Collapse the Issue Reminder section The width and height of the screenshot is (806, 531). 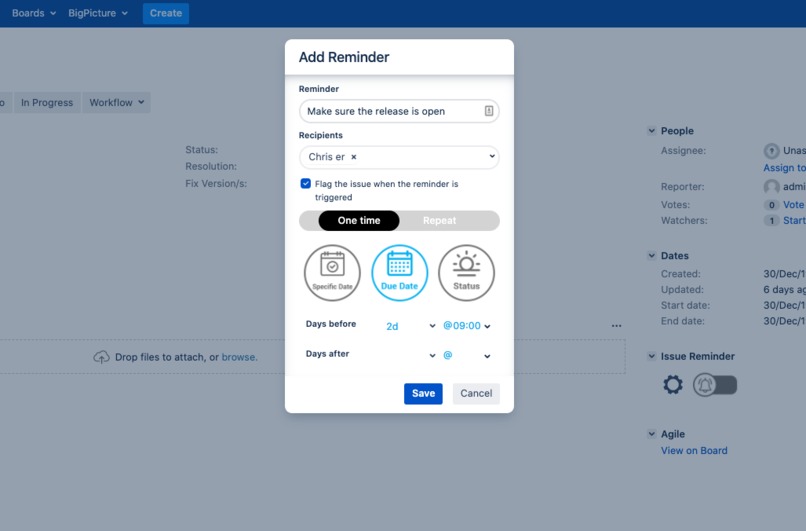tap(651, 356)
